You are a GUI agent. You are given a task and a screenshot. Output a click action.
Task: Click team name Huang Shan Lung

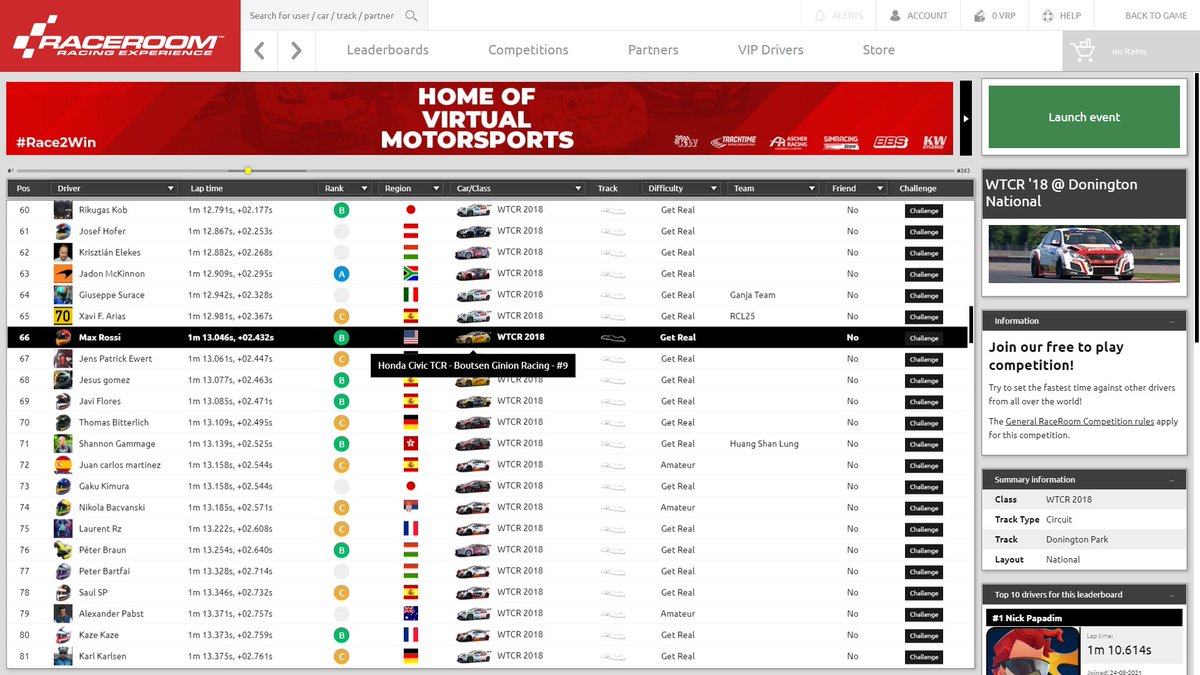click(x=764, y=444)
